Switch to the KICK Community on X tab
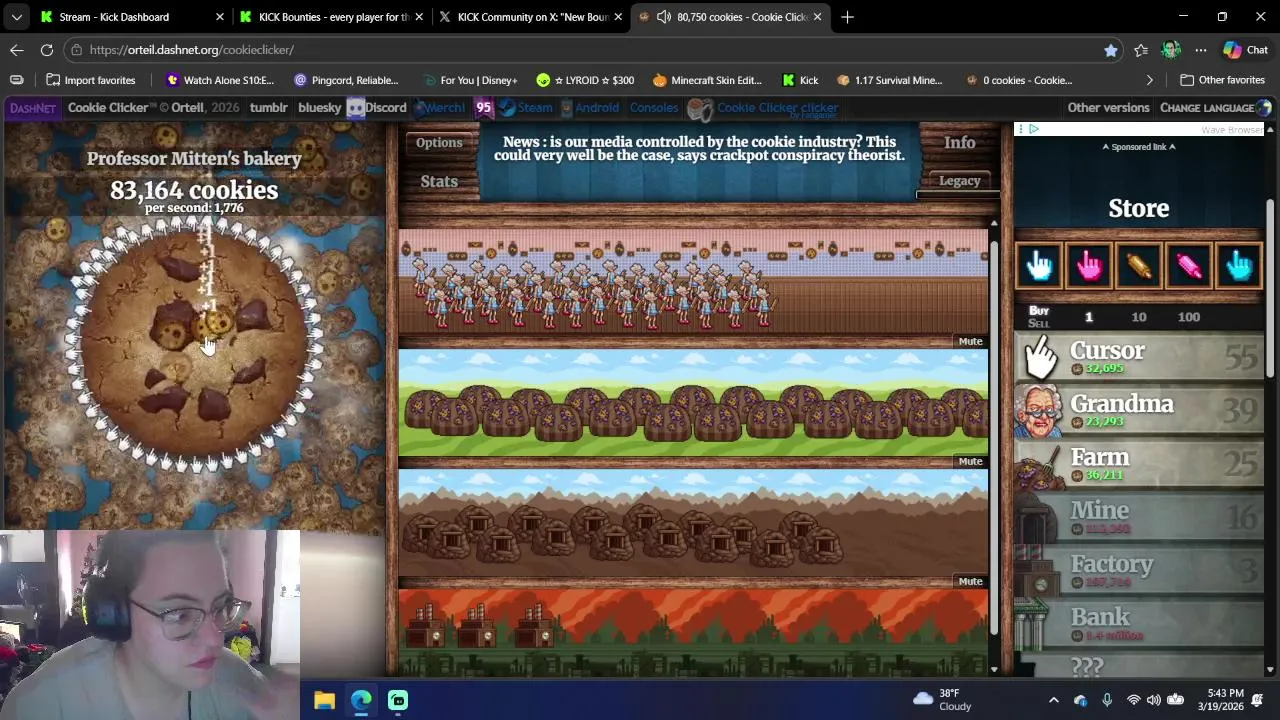1280x720 pixels. pos(532,17)
